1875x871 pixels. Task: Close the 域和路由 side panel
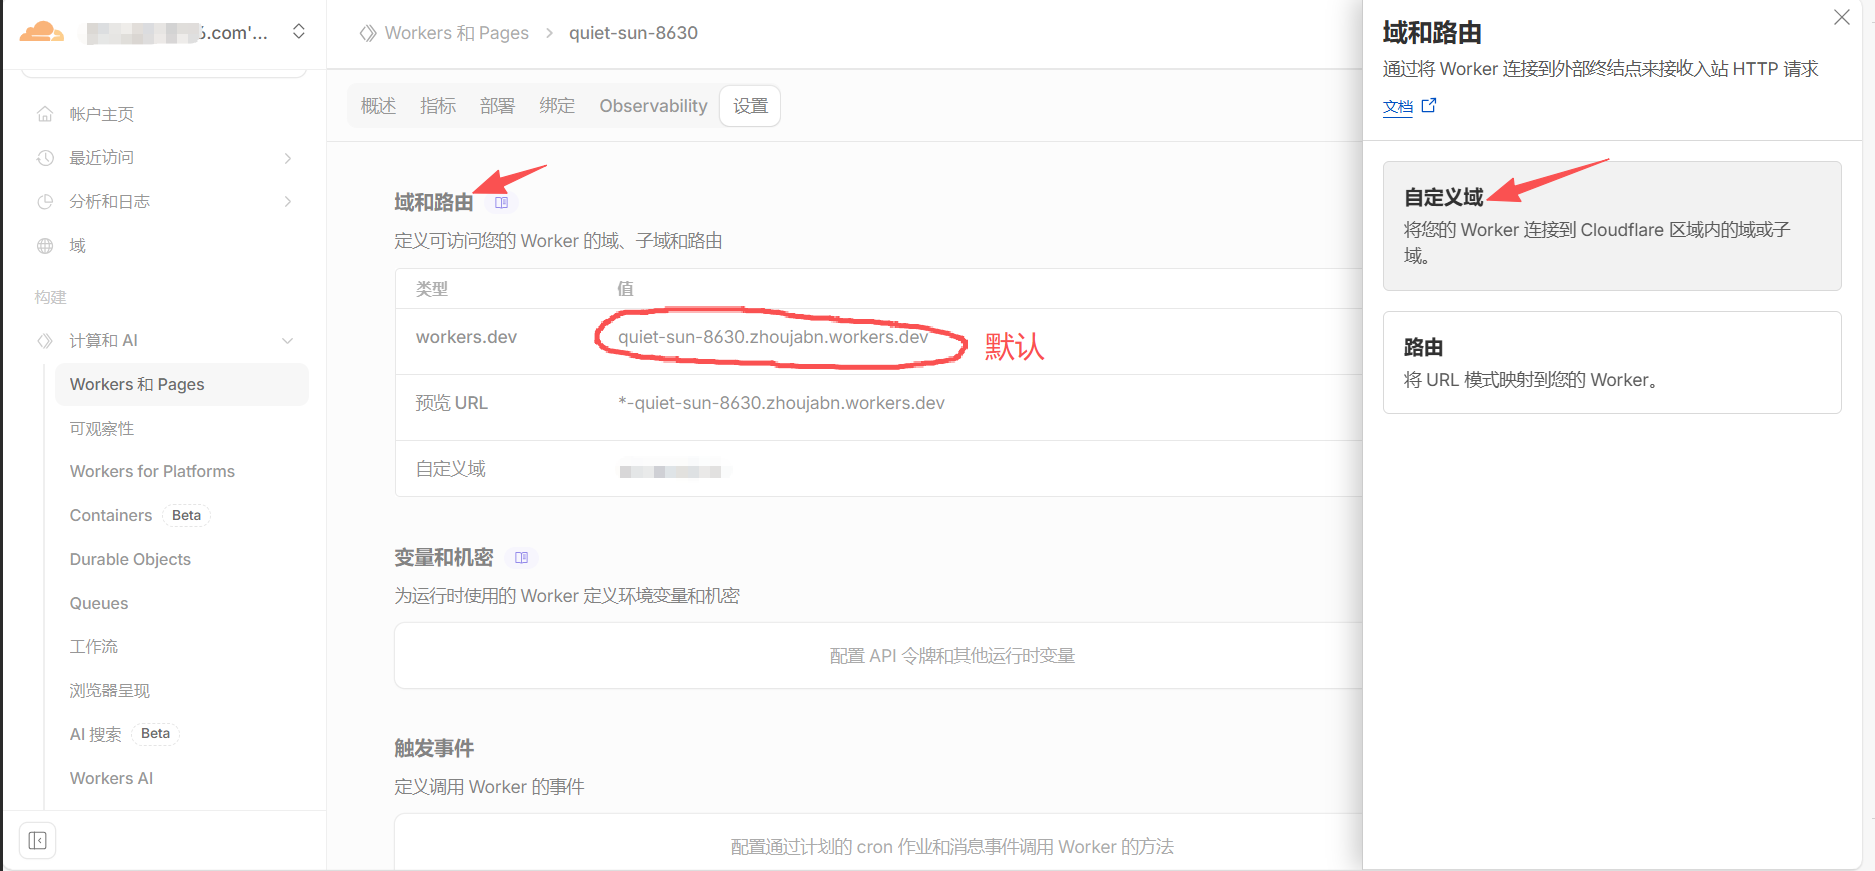coord(1841,18)
